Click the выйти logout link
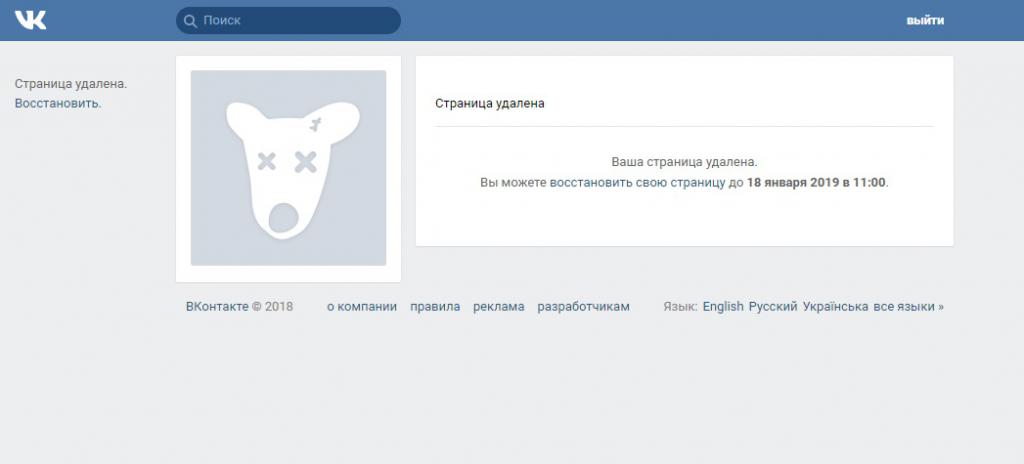This screenshot has height=464, width=1024. point(925,20)
